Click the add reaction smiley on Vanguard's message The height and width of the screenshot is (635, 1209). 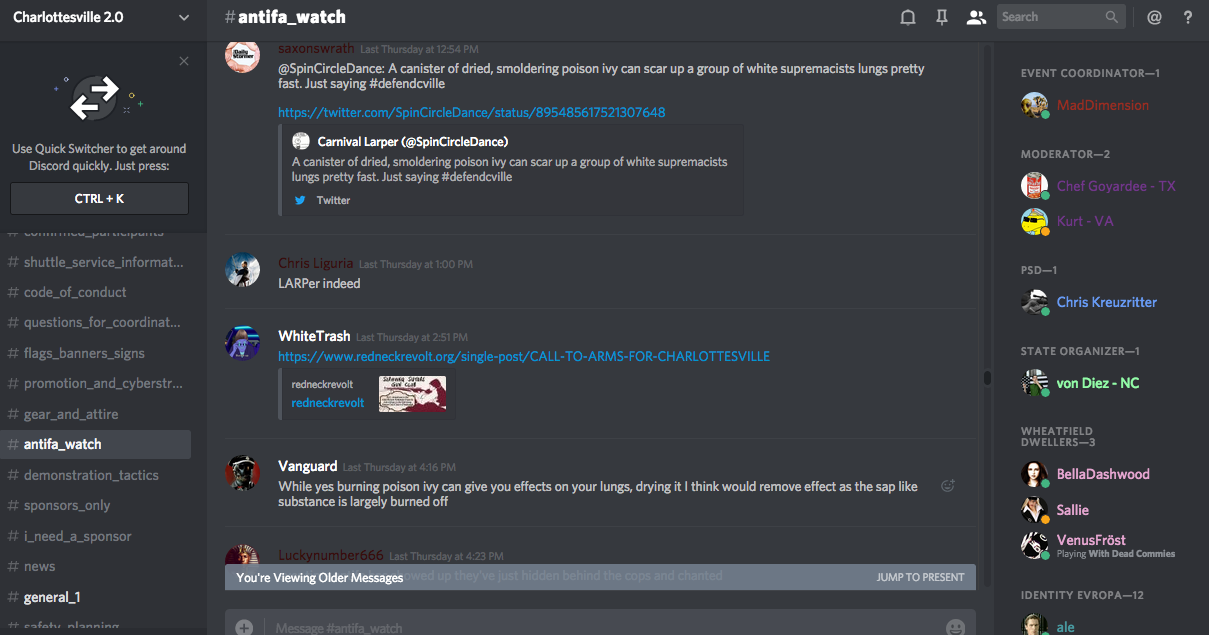pos(948,486)
